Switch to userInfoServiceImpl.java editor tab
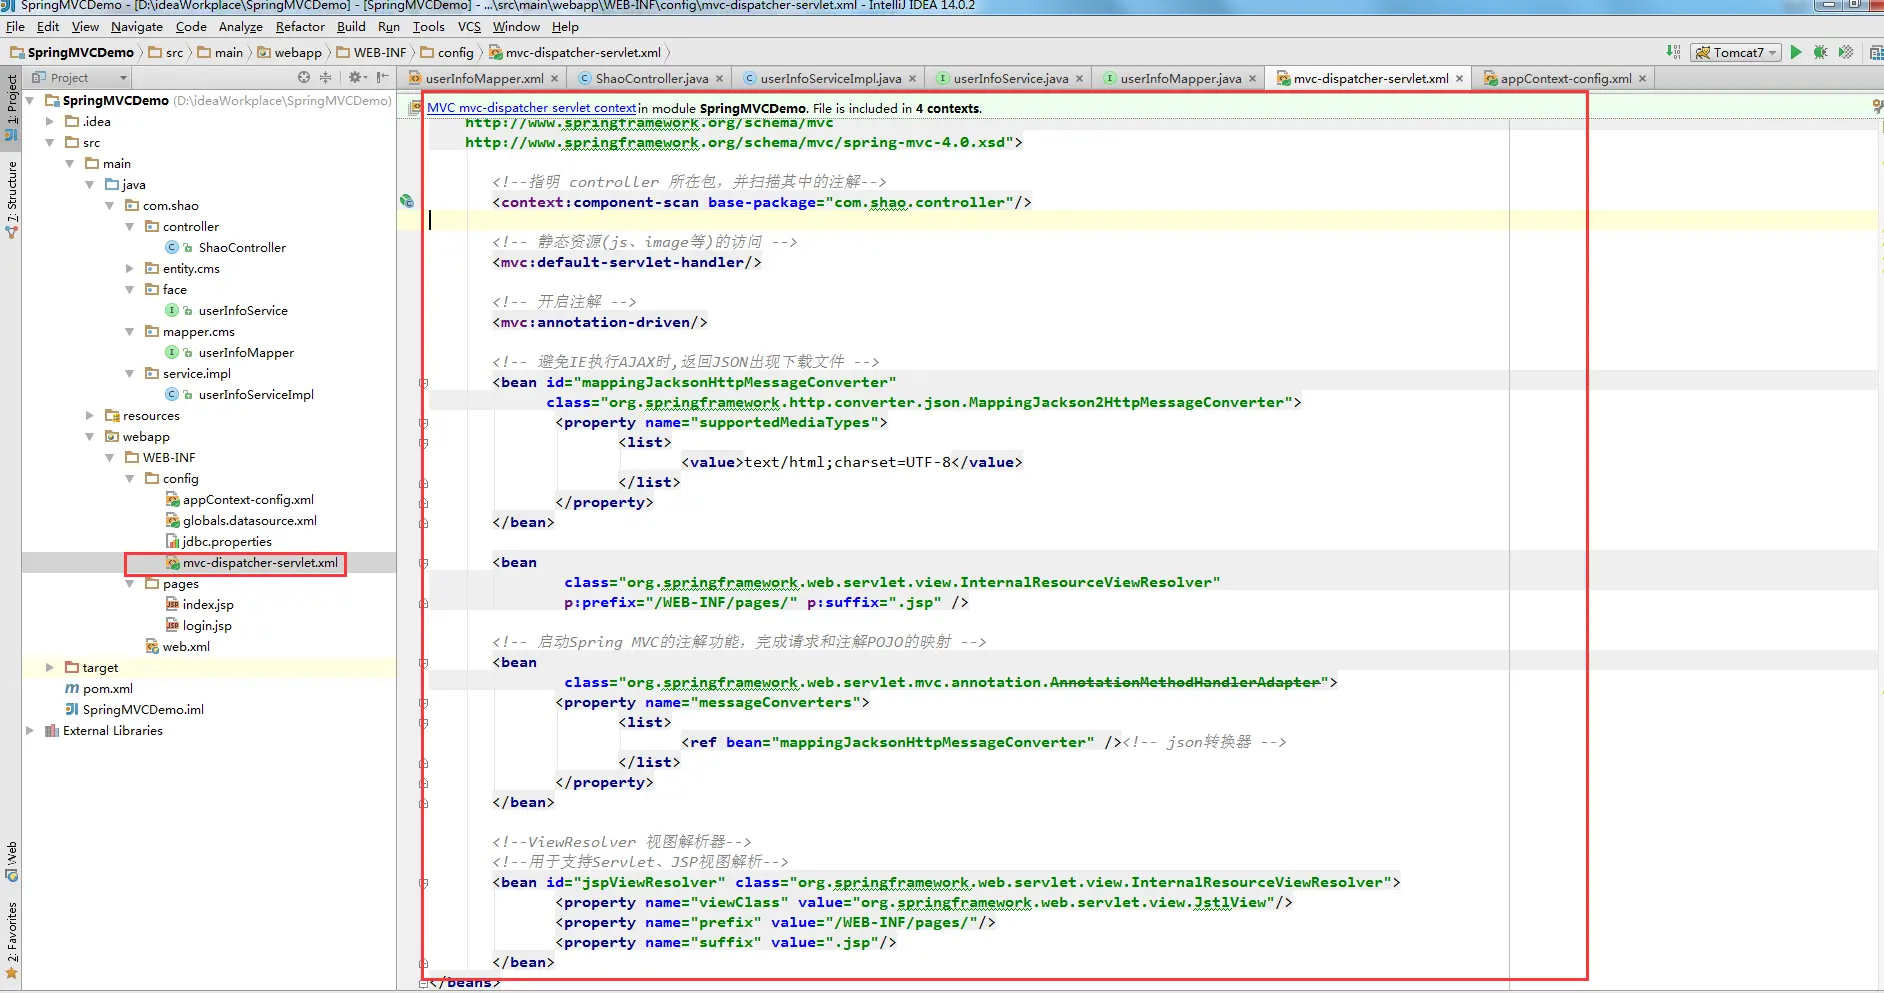 830,78
